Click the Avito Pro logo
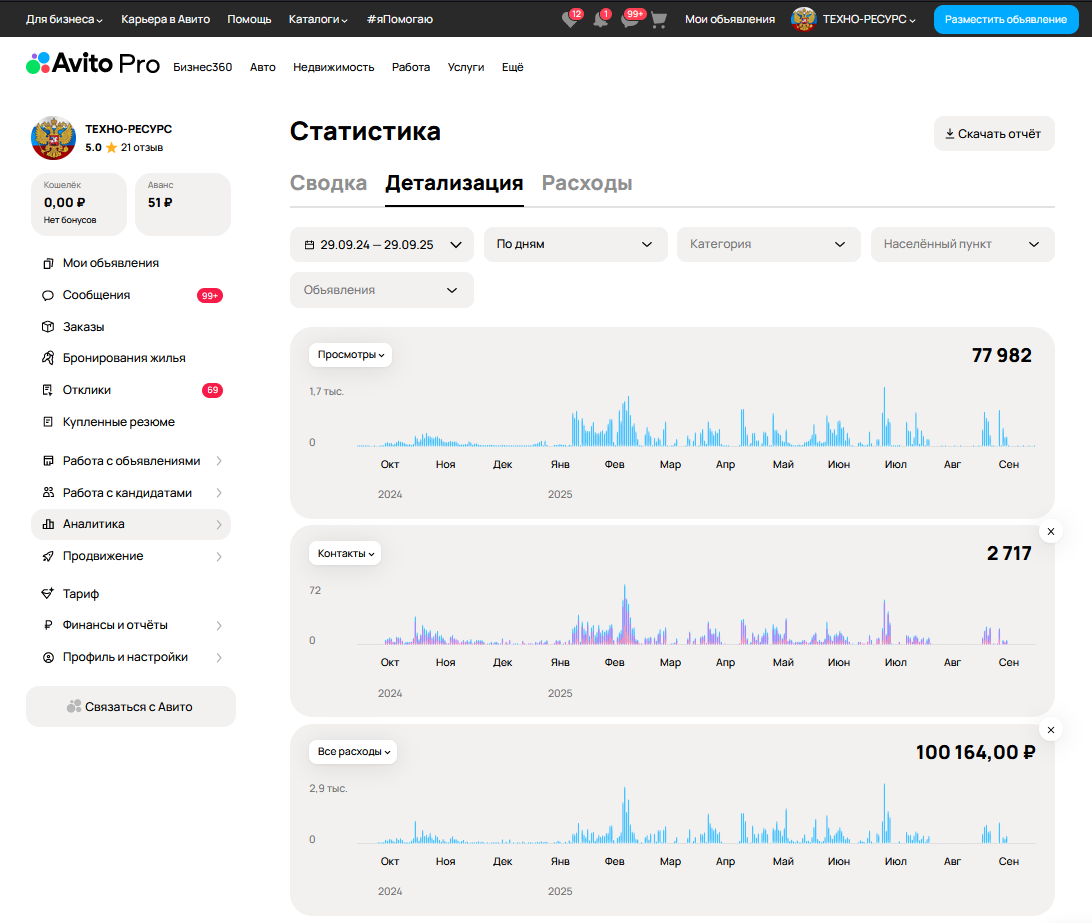This screenshot has height=923, width=1092. tap(93, 63)
